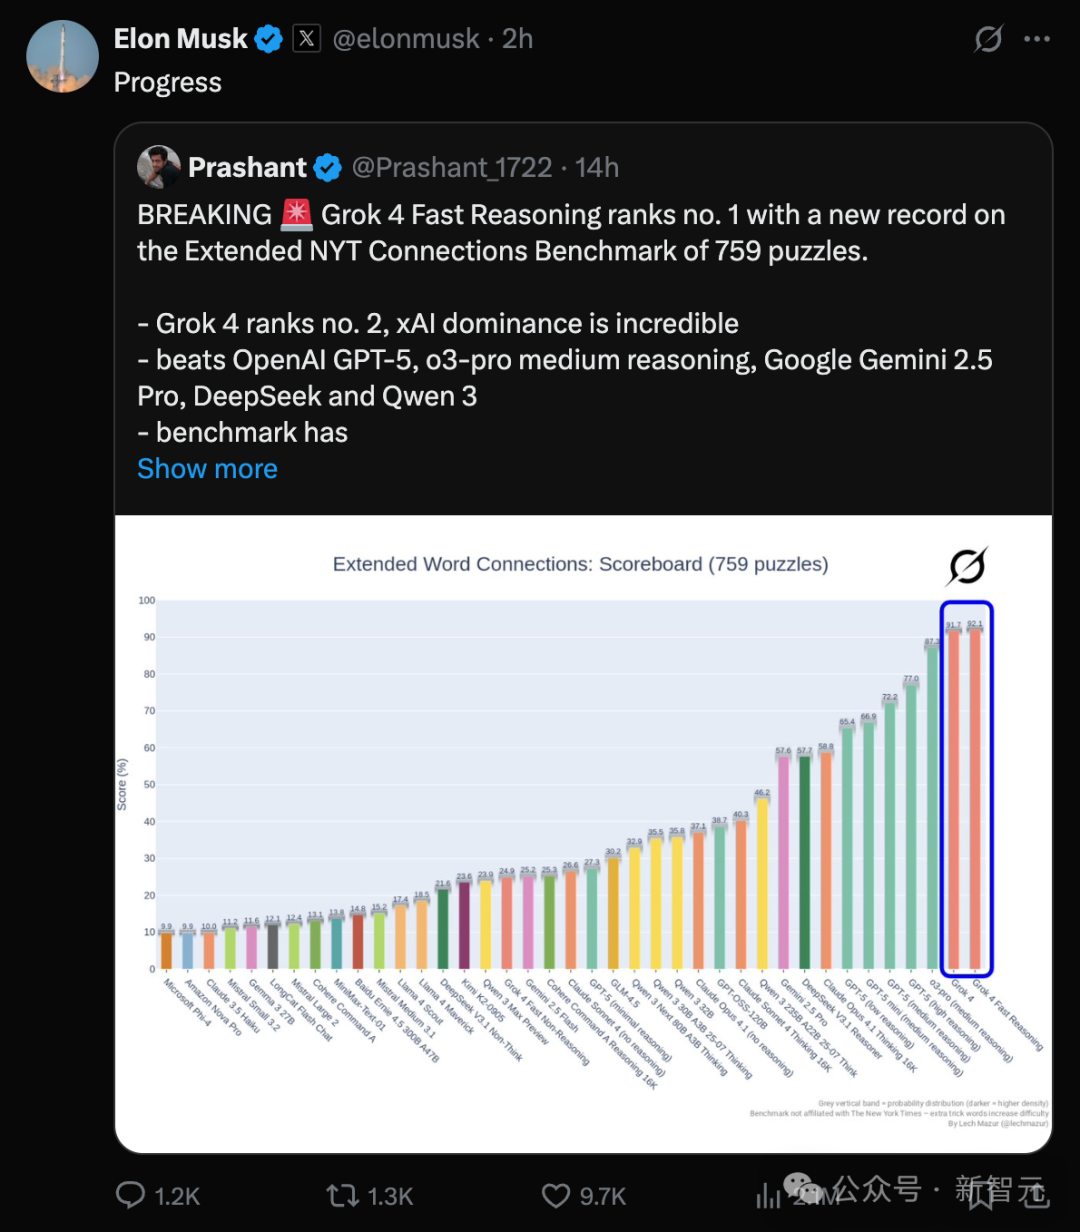Image resolution: width=1080 pixels, height=1232 pixels.
Task: Click the reply speech bubble icon
Action: (x=131, y=1194)
